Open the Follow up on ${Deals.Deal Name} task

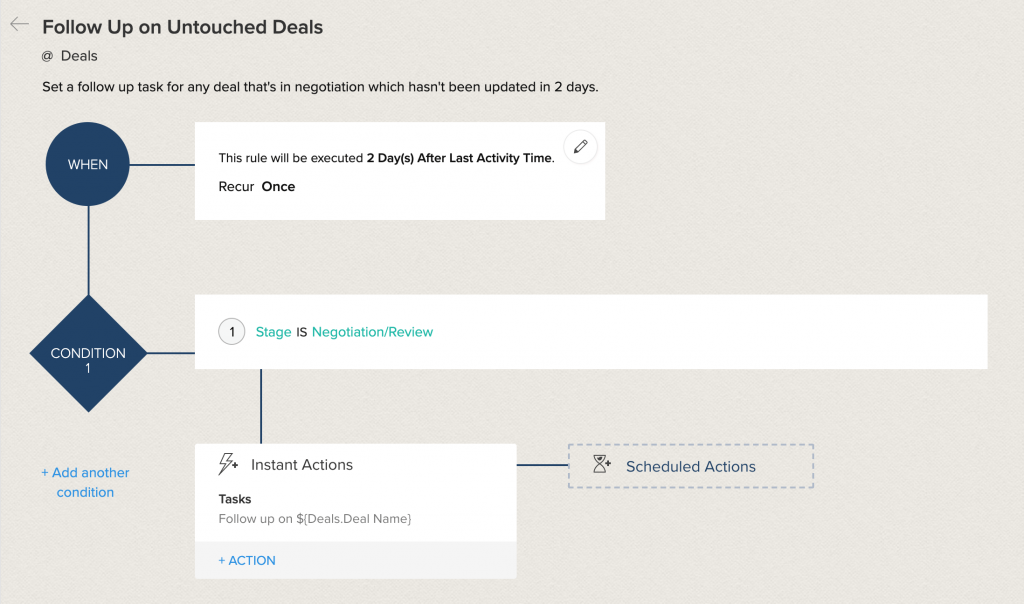pyautogui.click(x=315, y=519)
